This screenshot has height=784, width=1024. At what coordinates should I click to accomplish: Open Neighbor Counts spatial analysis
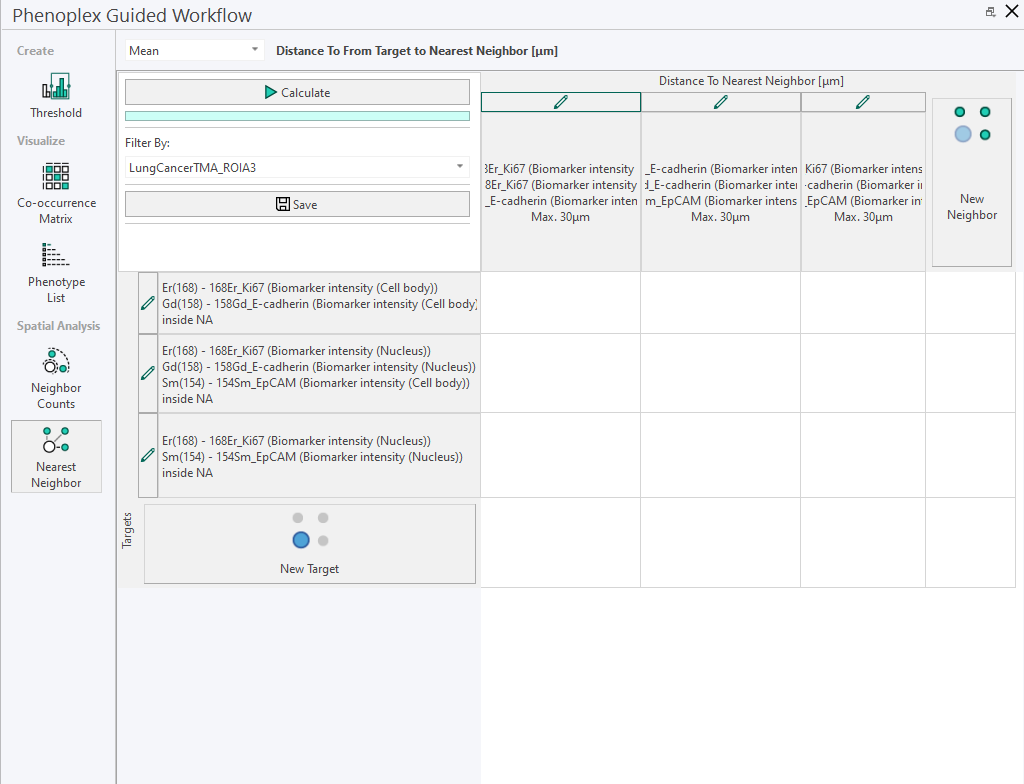pyautogui.click(x=56, y=379)
